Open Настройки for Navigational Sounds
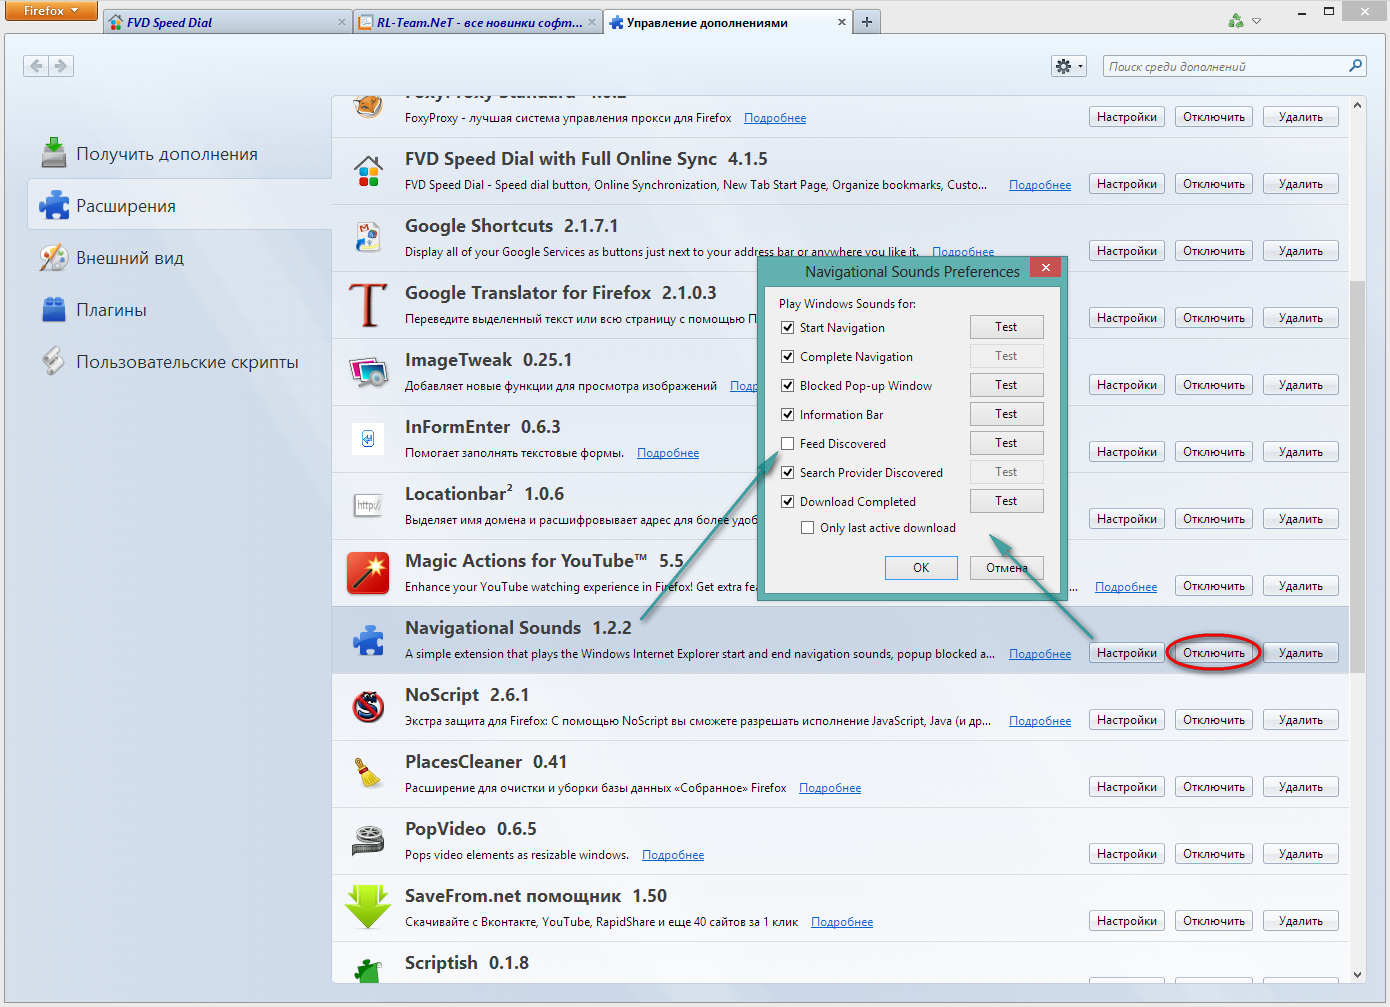Screen dimensions: 1390x1007 pos(1127,653)
